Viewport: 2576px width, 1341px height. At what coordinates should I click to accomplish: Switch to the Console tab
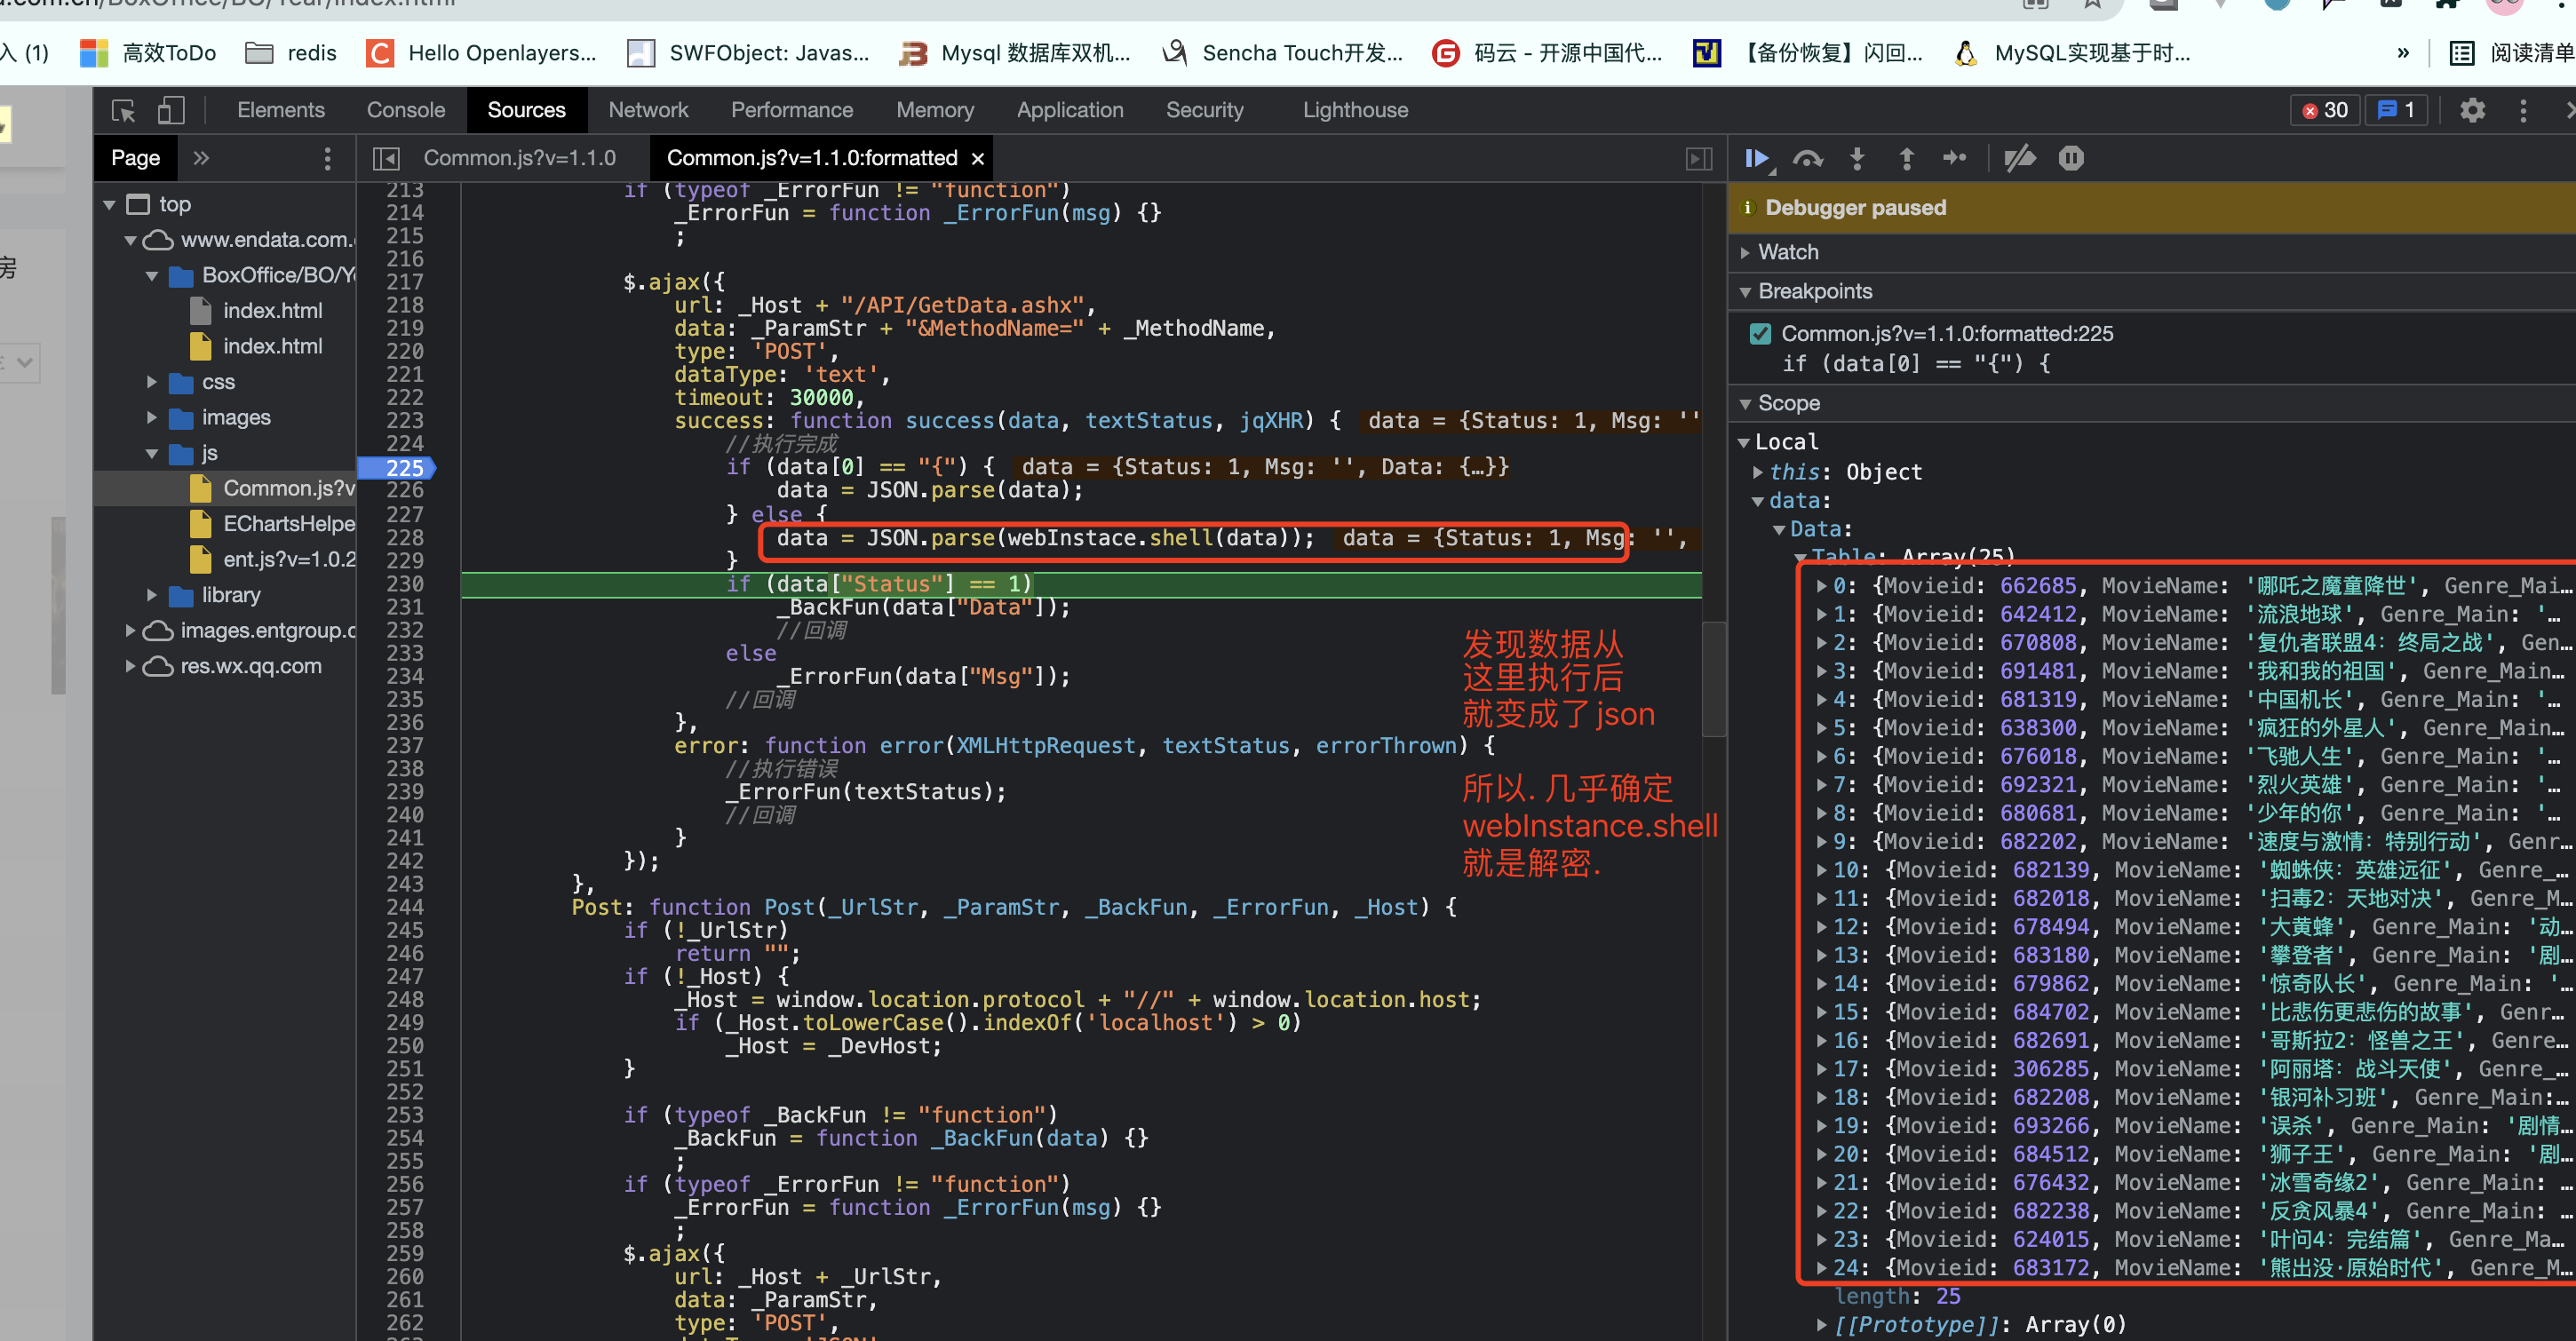point(406,110)
